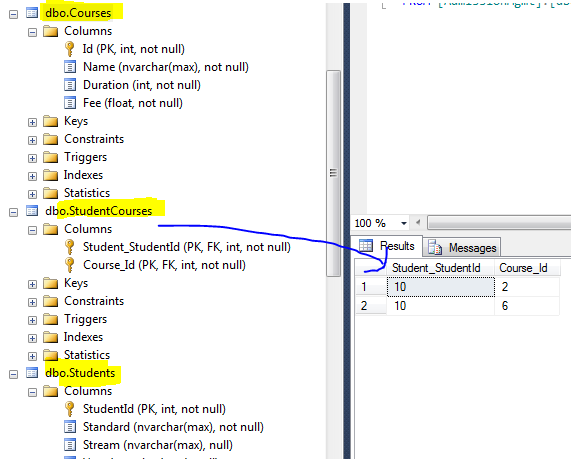Click the Fee column icon
The width and height of the screenshot is (571, 459).
tap(70, 103)
